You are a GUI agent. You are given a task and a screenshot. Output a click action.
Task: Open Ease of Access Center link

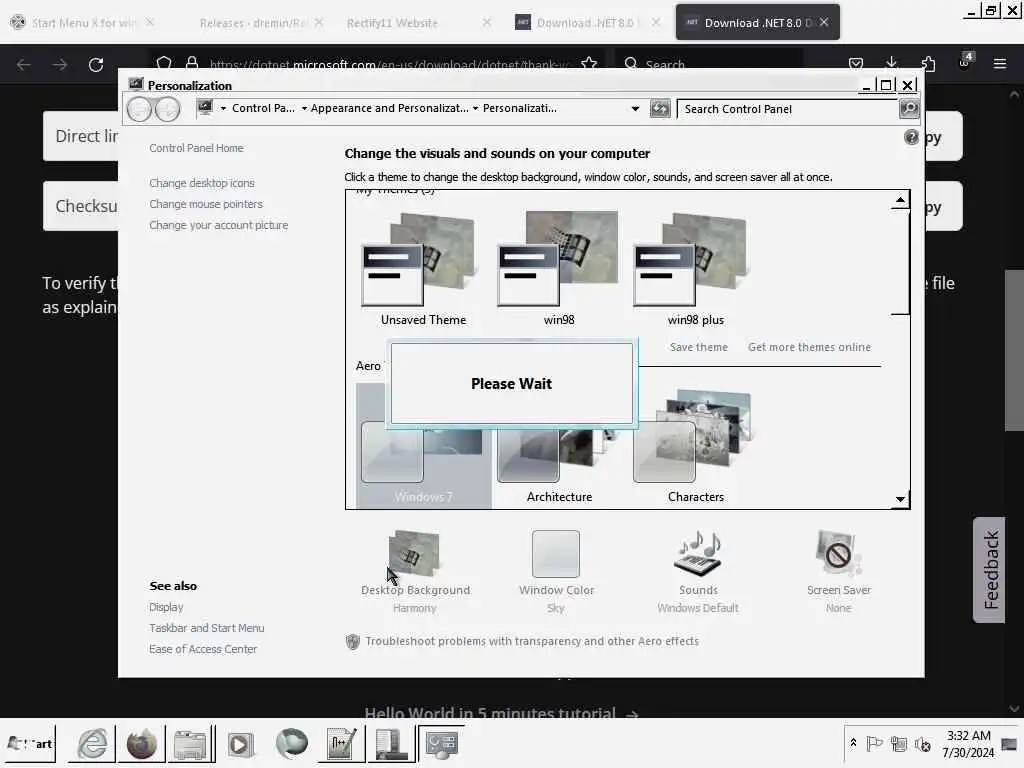202,648
